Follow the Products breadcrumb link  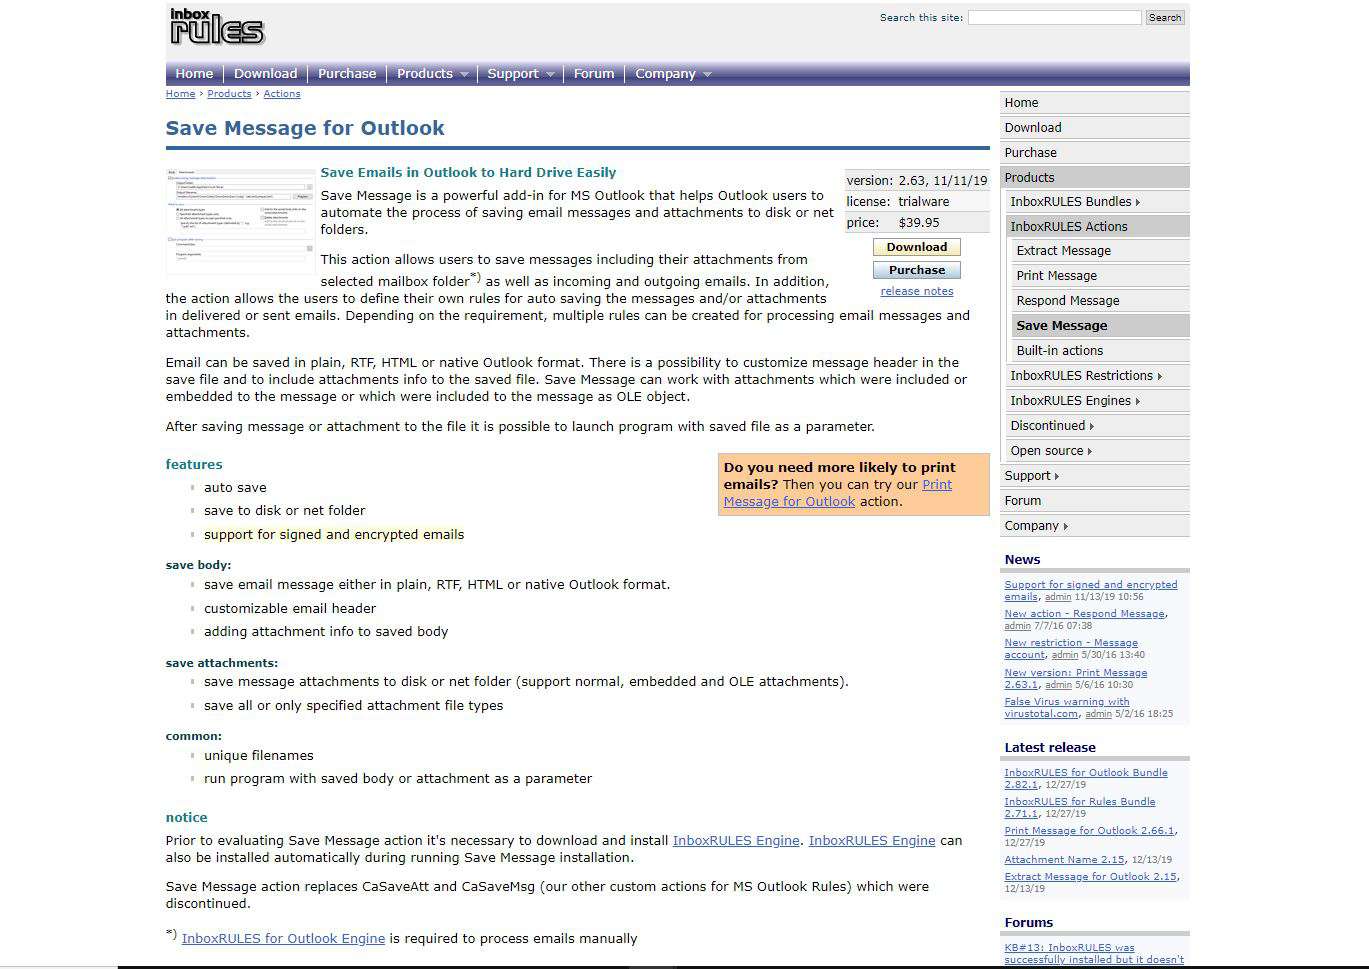(x=229, y=94)
